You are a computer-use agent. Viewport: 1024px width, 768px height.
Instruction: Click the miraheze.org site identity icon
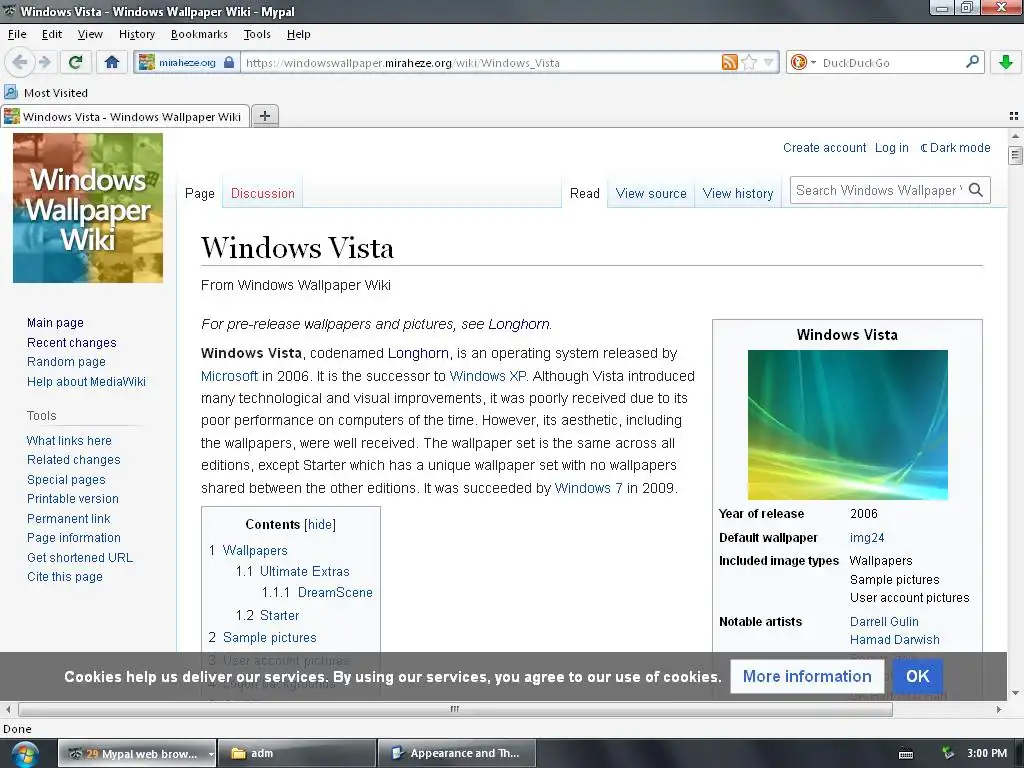(x=186, y=63)
